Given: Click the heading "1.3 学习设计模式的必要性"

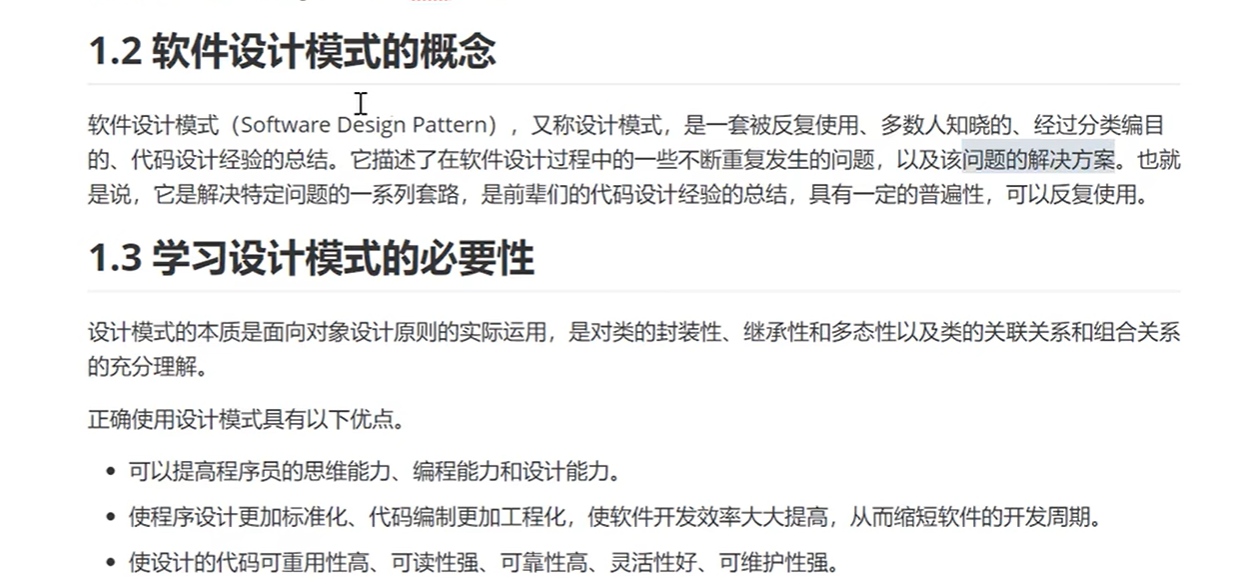Looking at the screenshot, I should pos(311,259).
